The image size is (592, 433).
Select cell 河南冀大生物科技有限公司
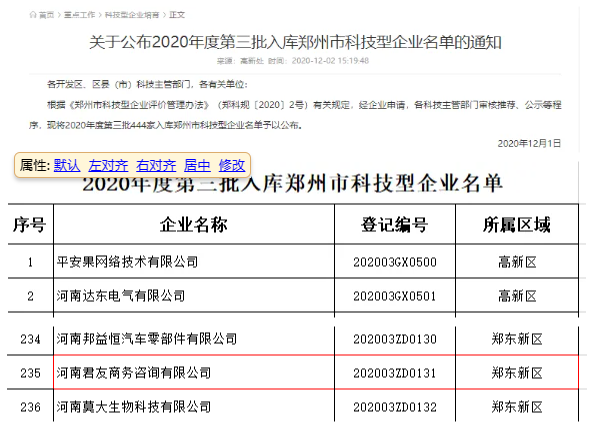pyautogui.click(x=134, y=407)
